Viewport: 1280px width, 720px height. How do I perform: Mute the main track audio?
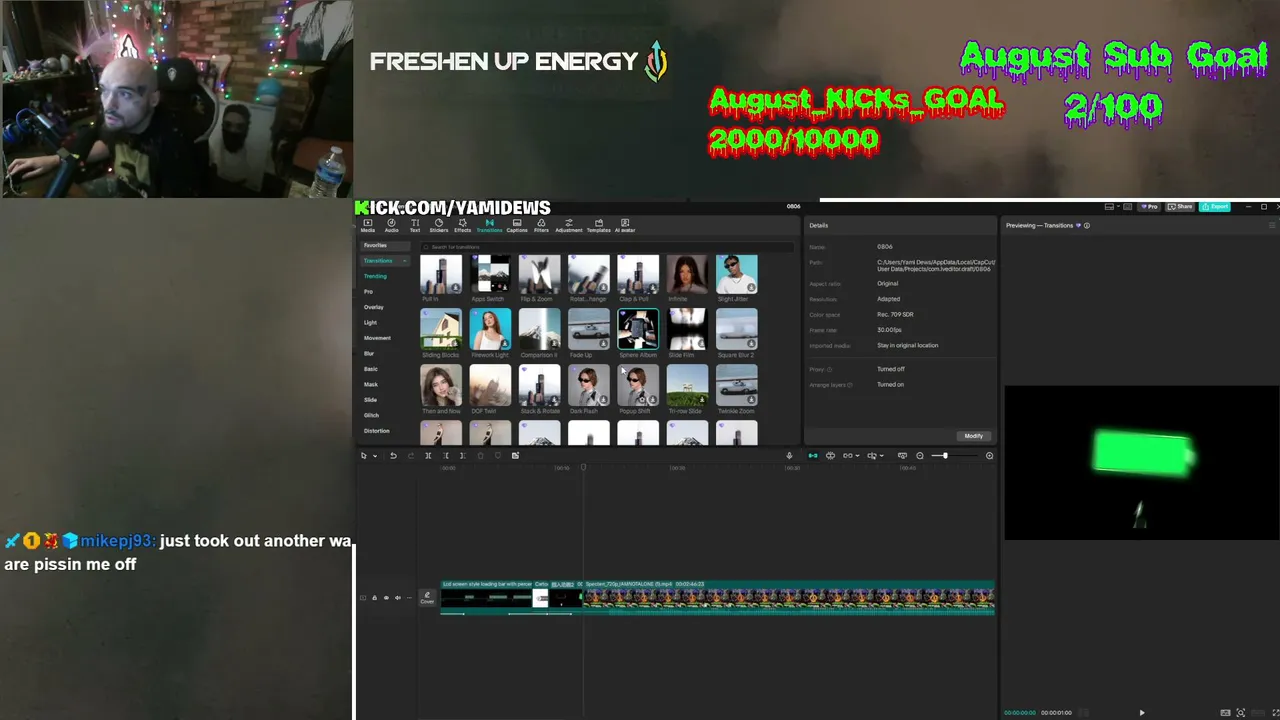point(398,598)
